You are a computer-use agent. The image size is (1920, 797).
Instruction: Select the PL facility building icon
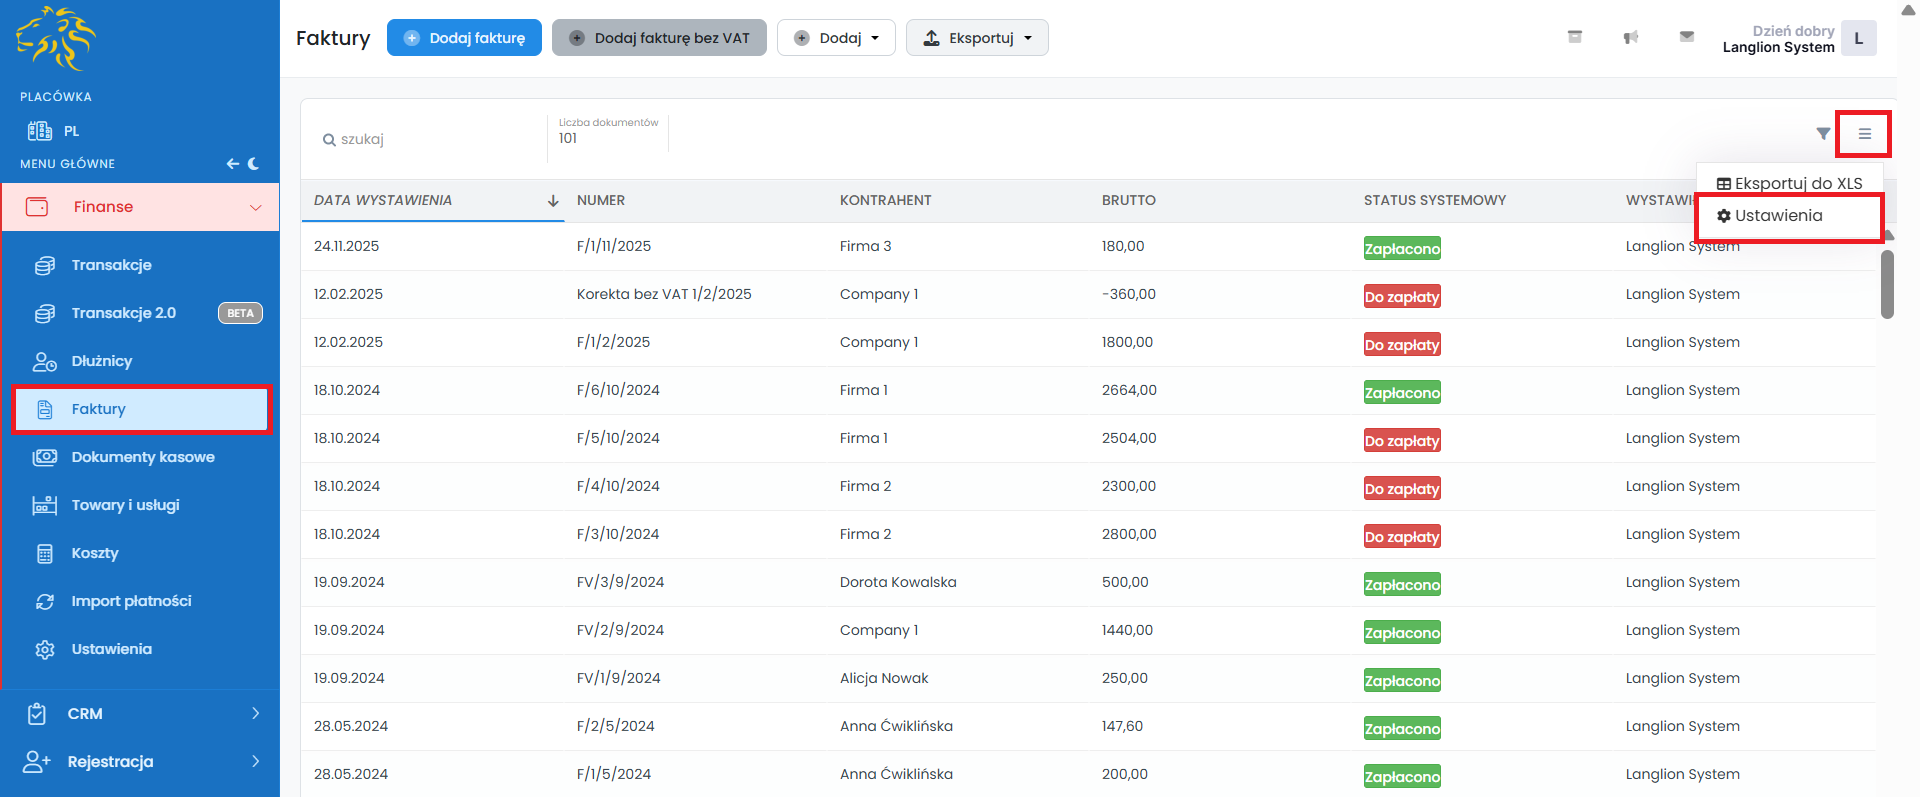(x=40, y=131)
